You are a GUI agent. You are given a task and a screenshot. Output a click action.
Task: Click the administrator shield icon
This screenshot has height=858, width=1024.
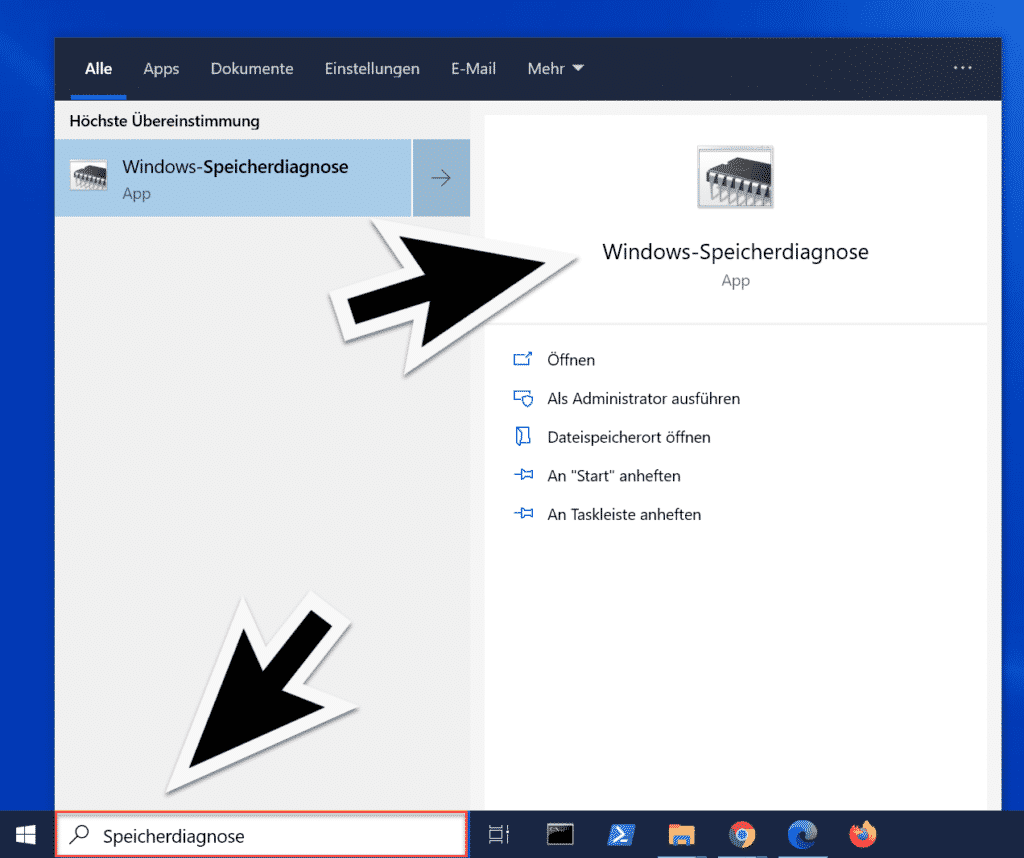pyautogui.click(x=523, y=398)
